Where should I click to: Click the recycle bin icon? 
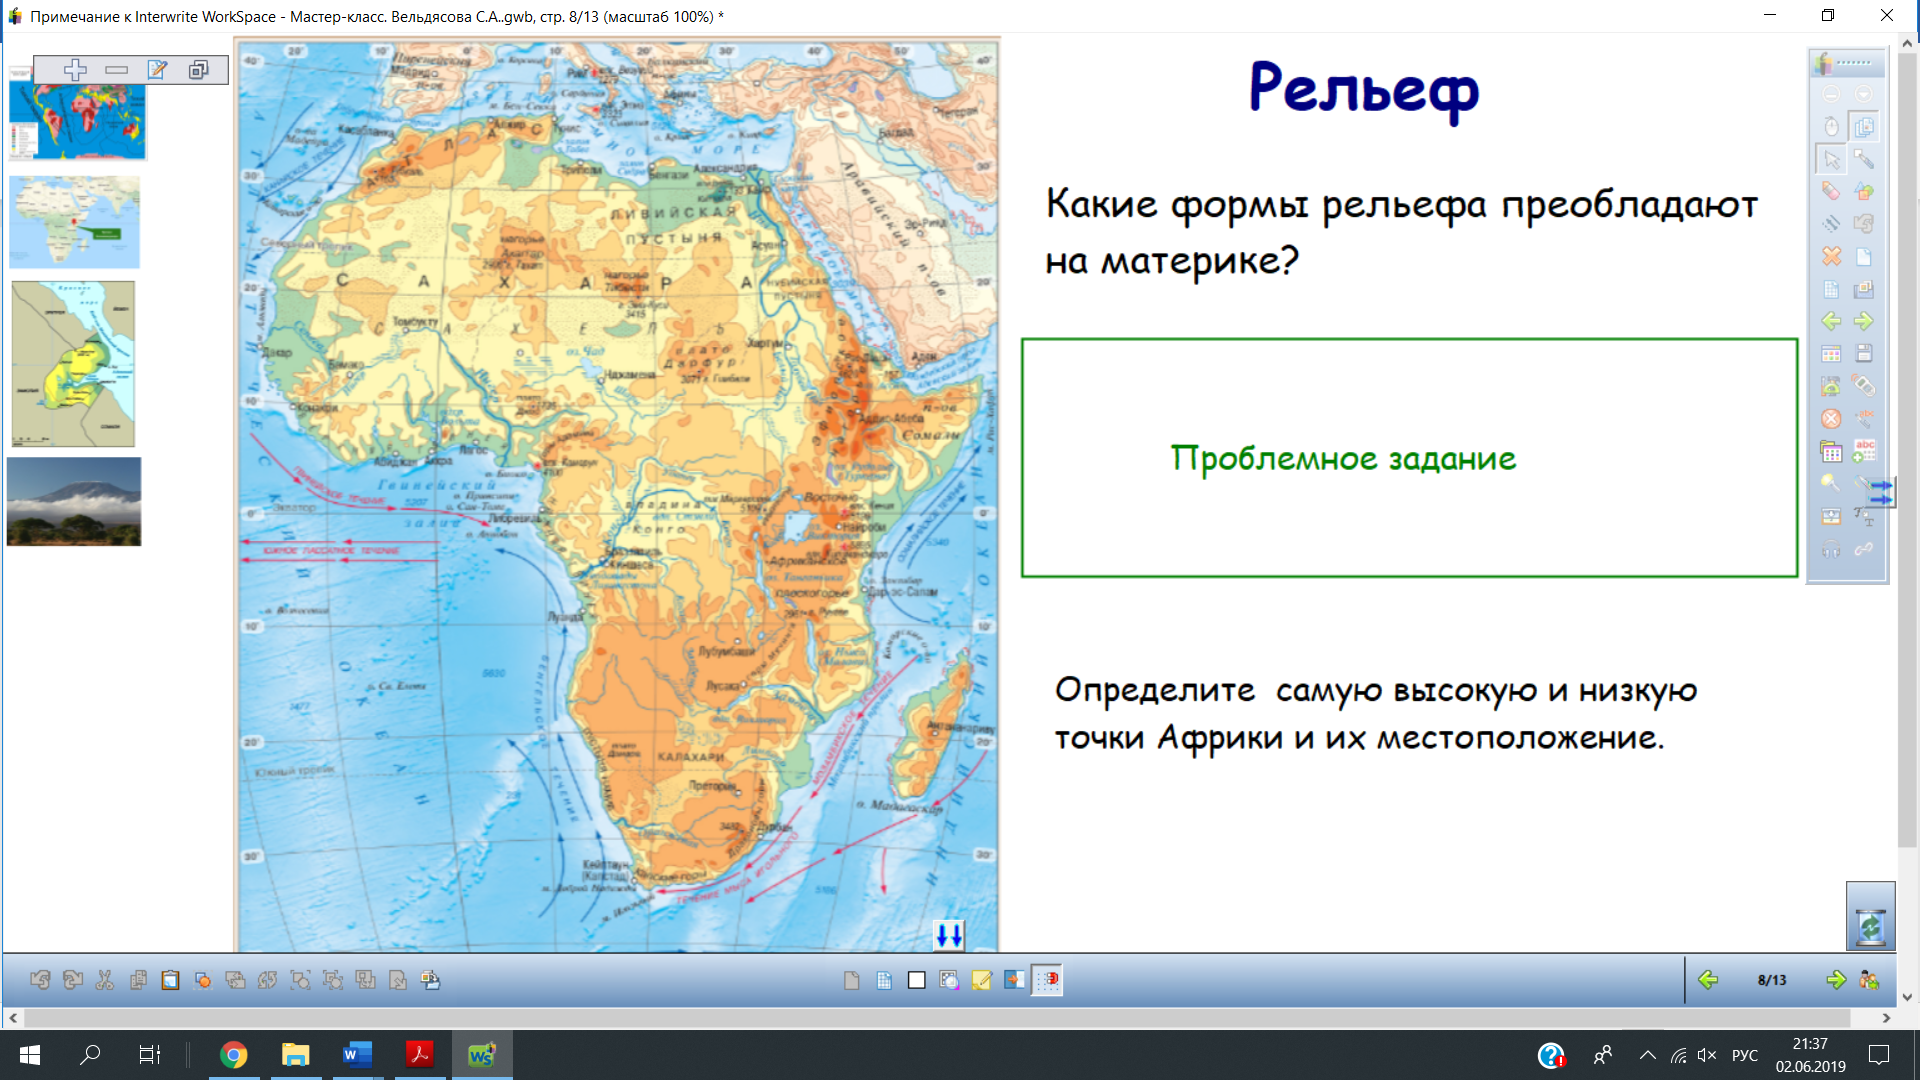[1870, 926]
